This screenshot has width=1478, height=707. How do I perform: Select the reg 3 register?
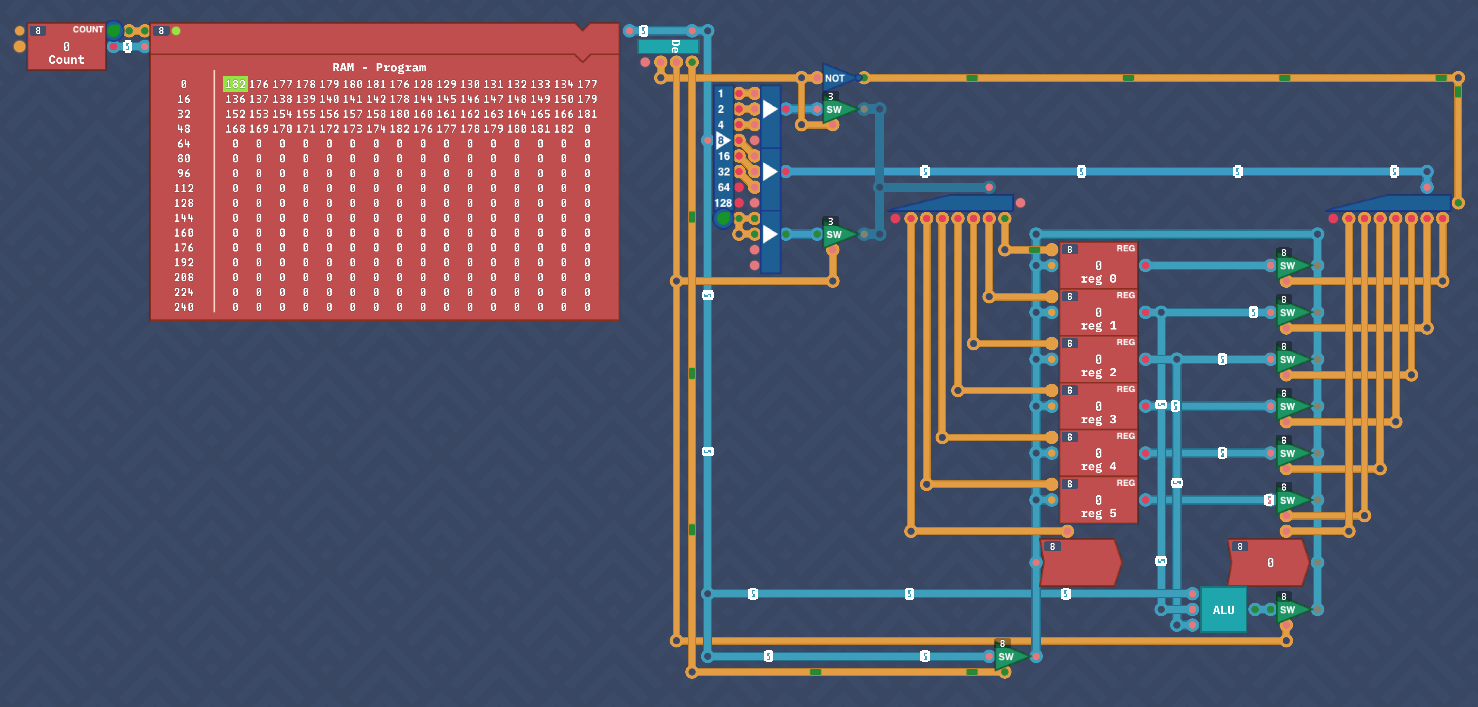click(x=1098, y=406)
